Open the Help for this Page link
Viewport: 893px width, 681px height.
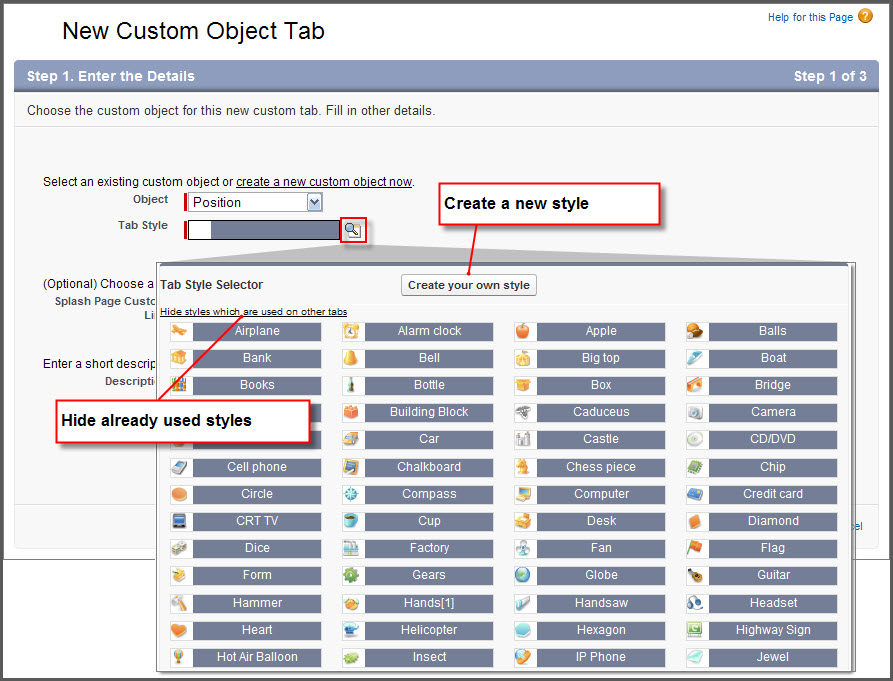tap(810, 17)
